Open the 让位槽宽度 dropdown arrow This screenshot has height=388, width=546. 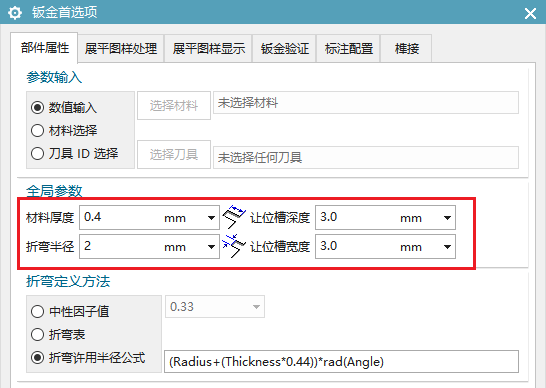[x=447, y=247]
